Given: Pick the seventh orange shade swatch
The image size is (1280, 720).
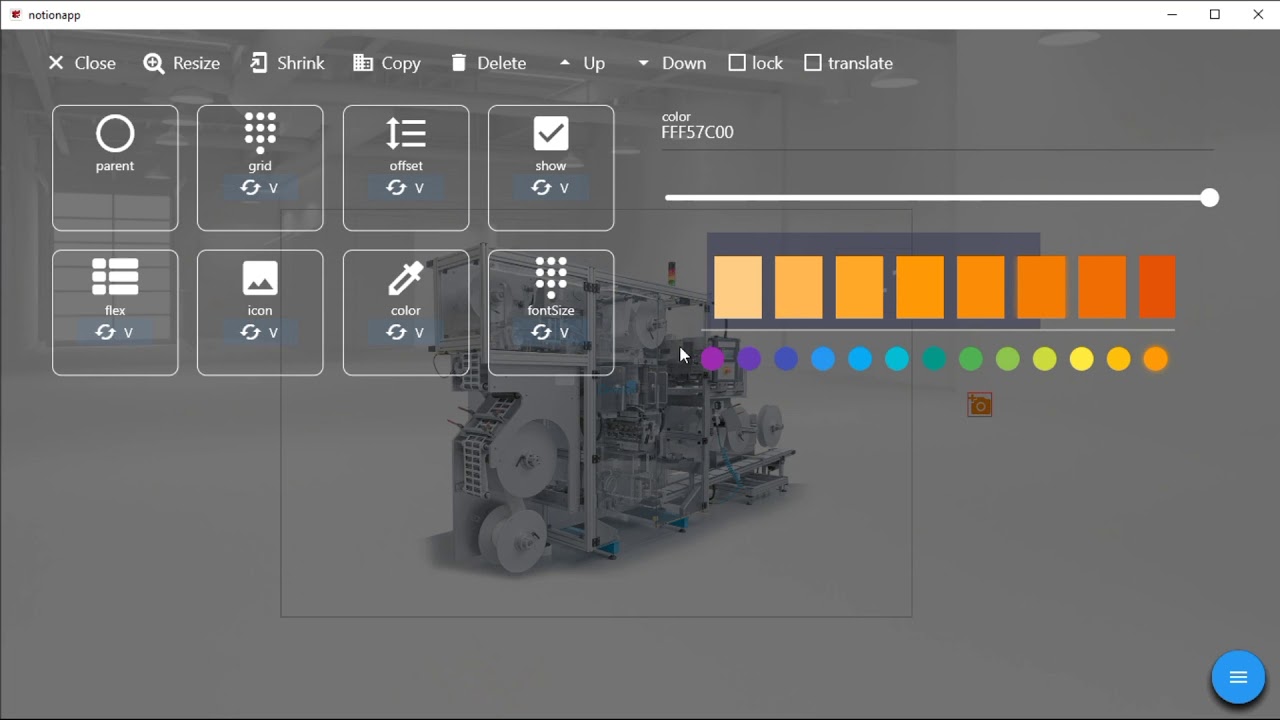Looking at the screenshot, I should coord(1102,288).
